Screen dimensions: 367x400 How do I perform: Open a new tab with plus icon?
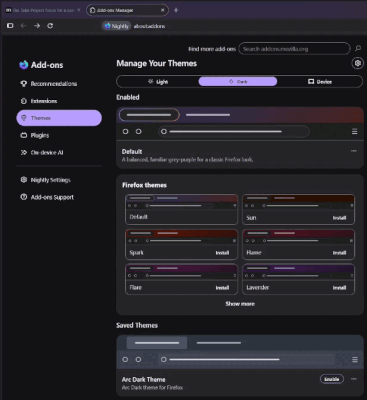click(176, 10)
